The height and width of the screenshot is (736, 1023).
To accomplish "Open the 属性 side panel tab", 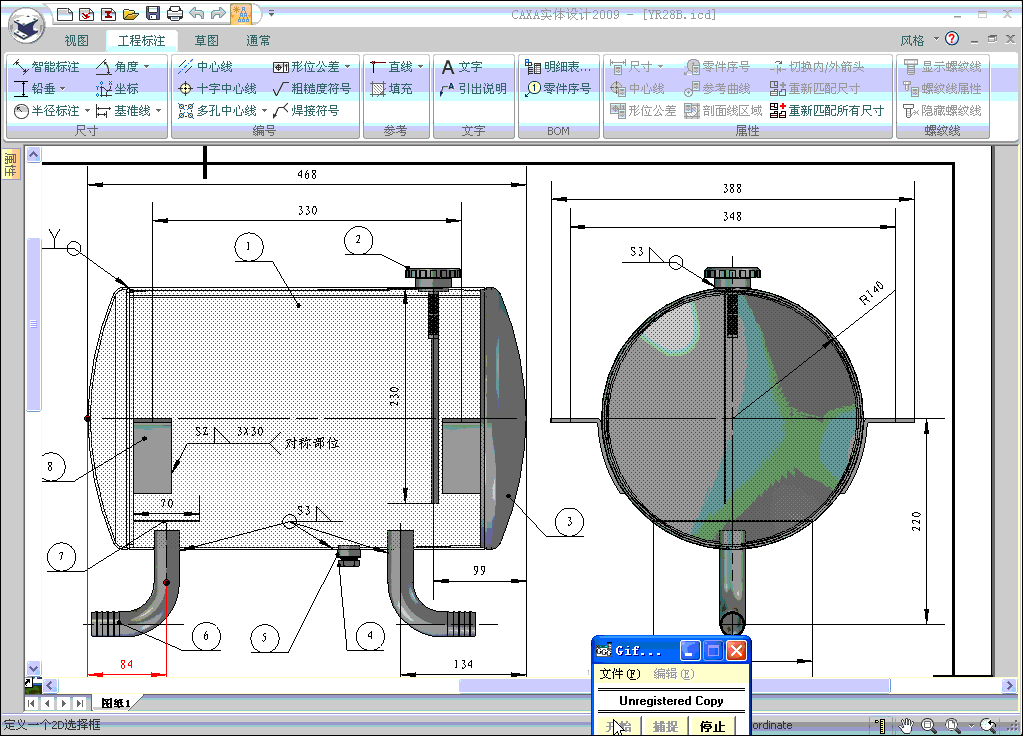I will [10, 163].
